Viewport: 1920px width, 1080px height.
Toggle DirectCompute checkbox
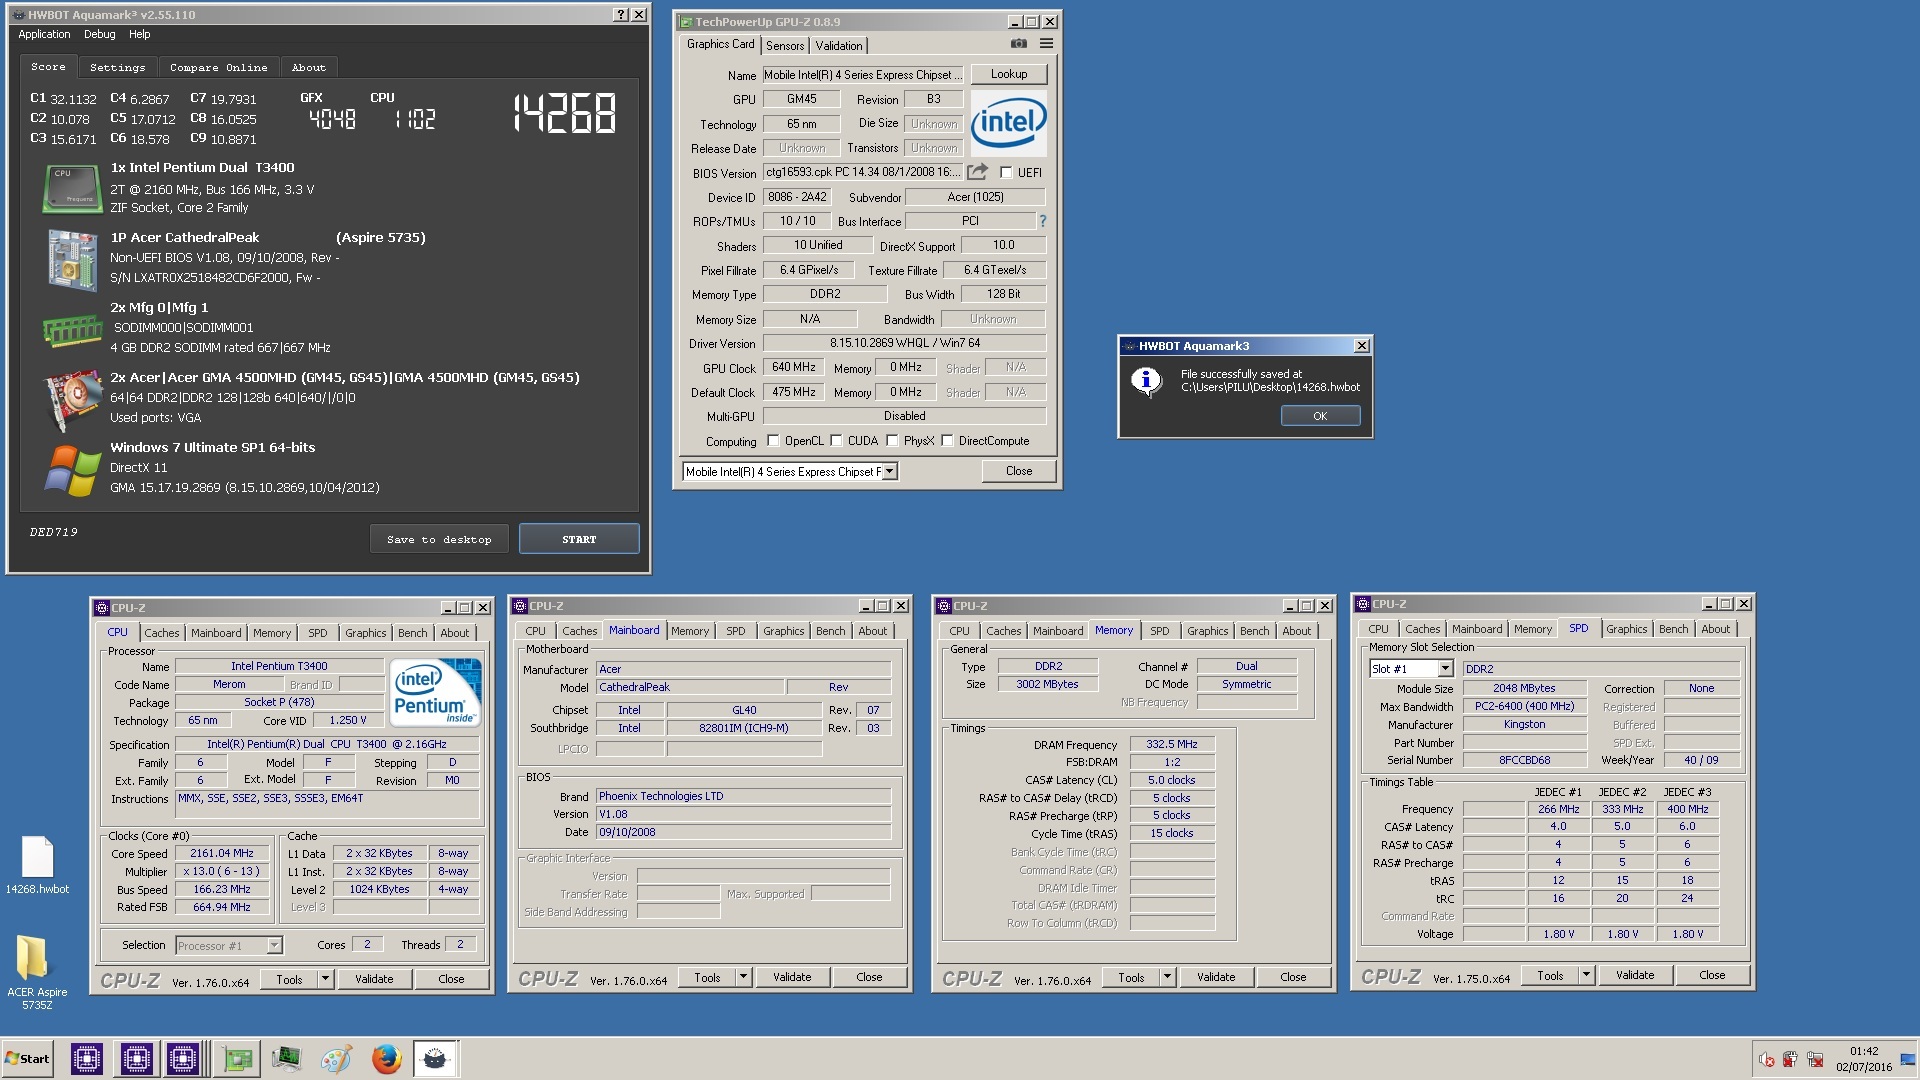(x=947, y=440)
